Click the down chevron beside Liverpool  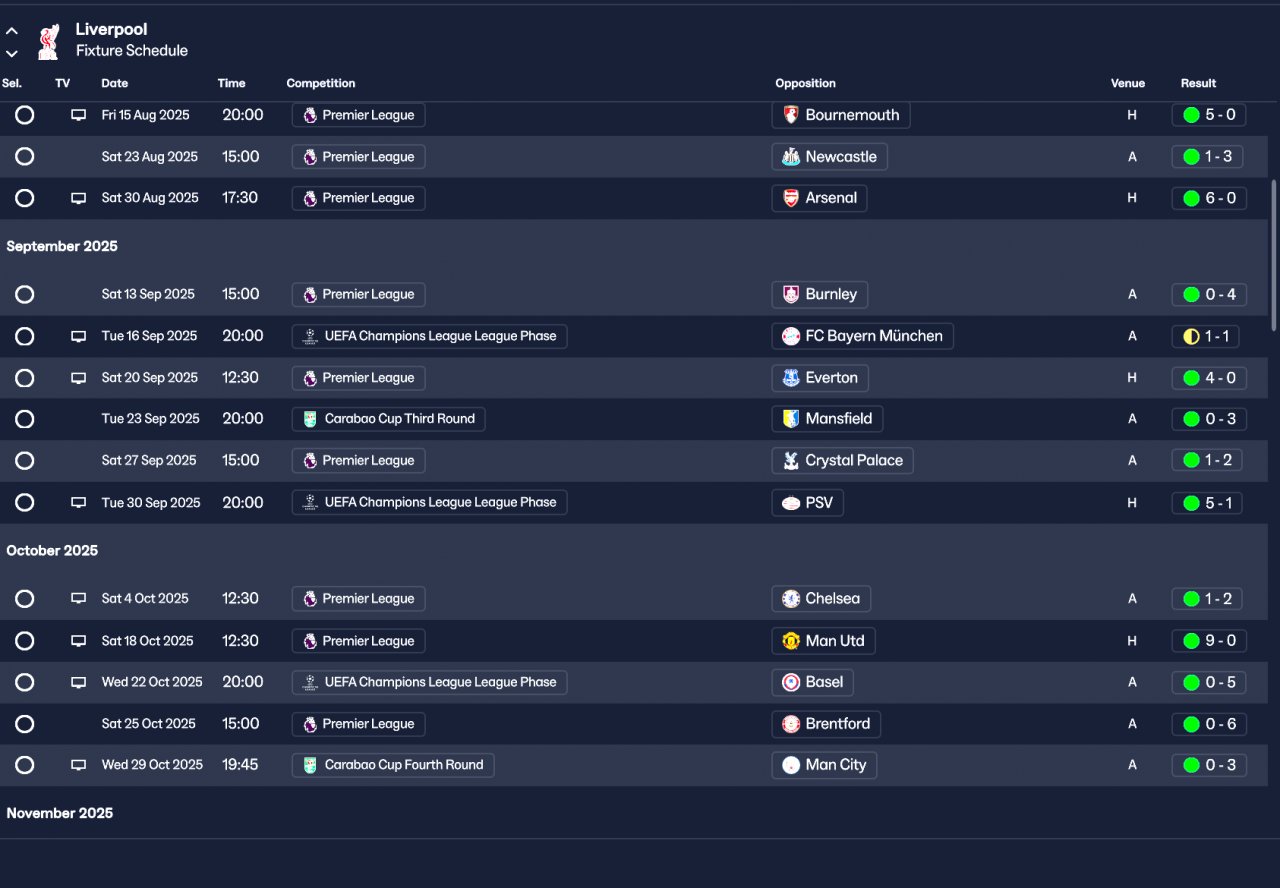coord(12,53)
